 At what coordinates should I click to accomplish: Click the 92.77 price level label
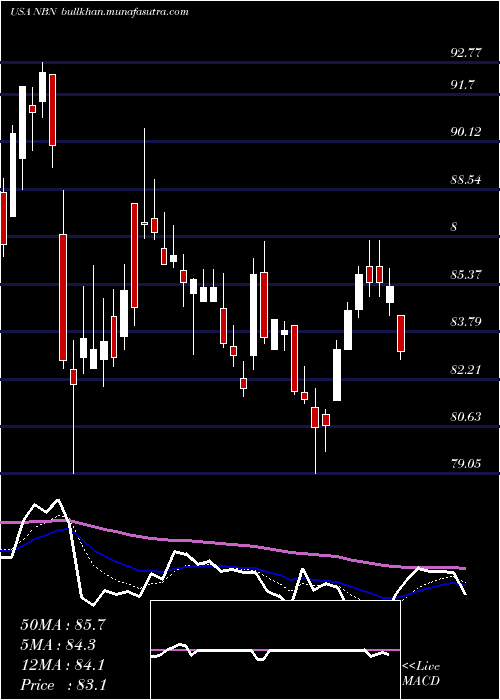coord(466,53)
